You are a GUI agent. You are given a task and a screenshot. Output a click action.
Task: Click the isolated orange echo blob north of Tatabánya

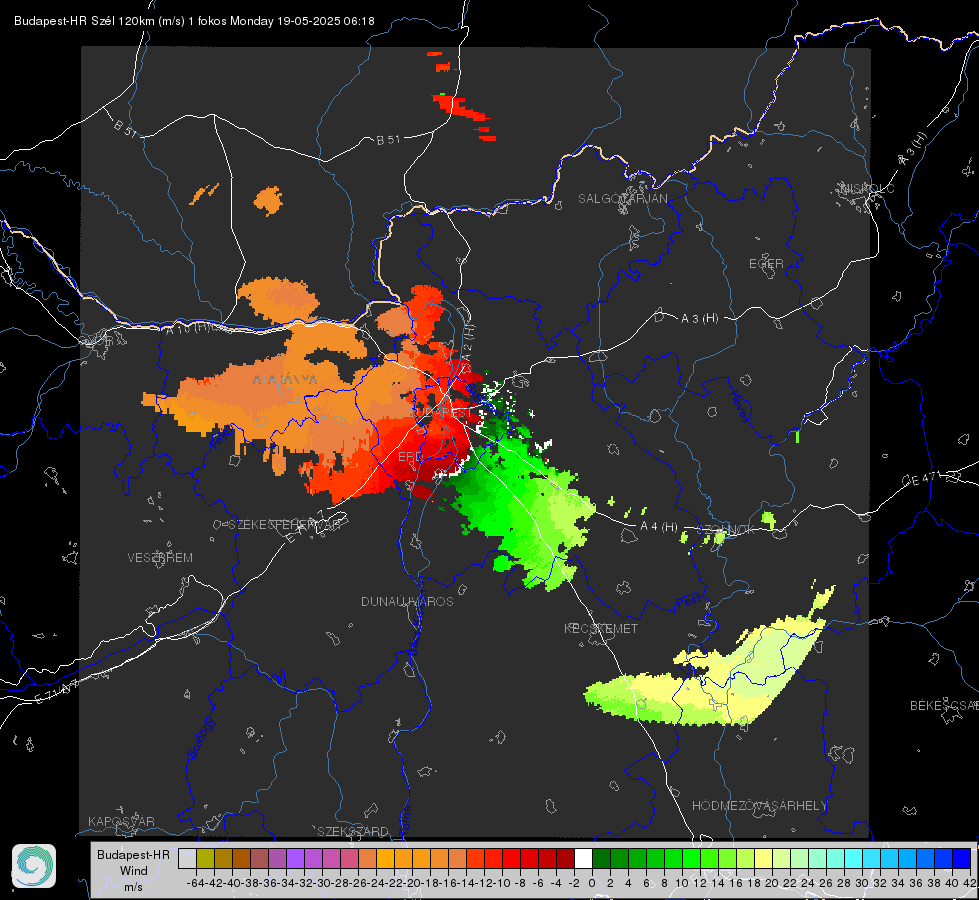tap(268, 200)
